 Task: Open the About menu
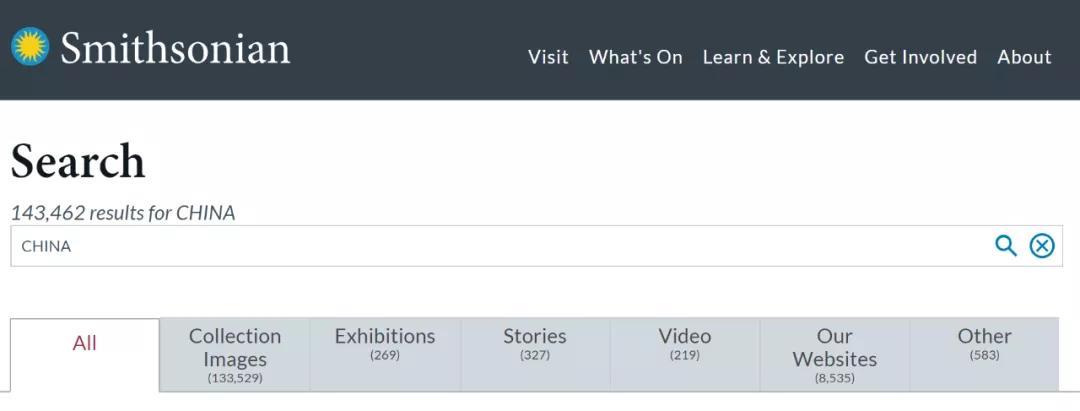click(1024, 57)
